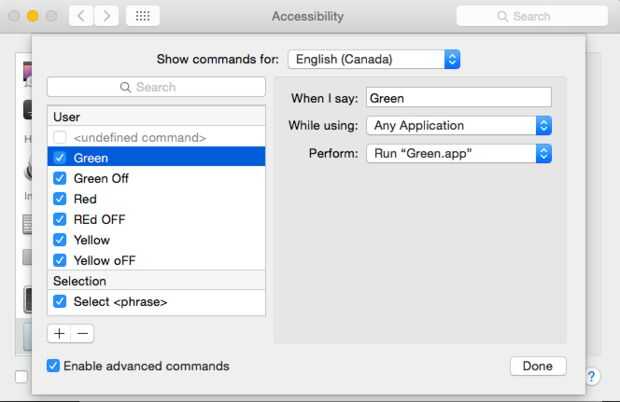Open the help question mark button
This screenshot has height=402, width=620.
[x=591, y=376]
